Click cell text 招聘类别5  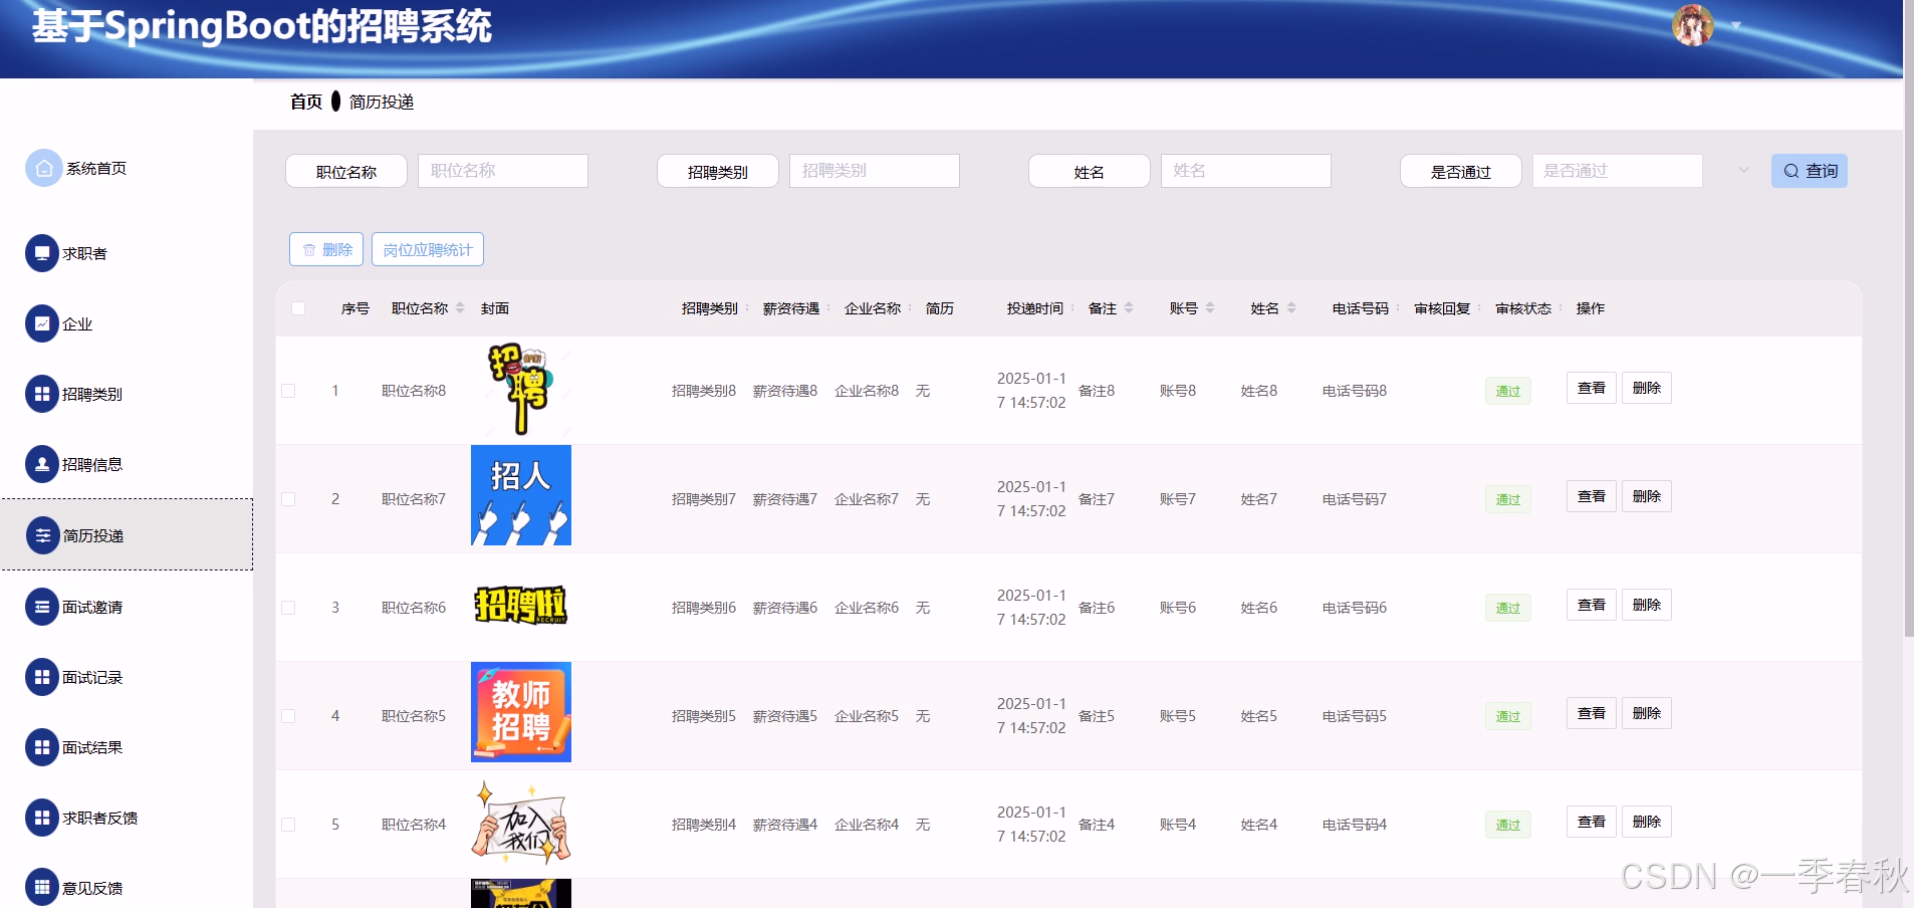[x=704, y=716]
